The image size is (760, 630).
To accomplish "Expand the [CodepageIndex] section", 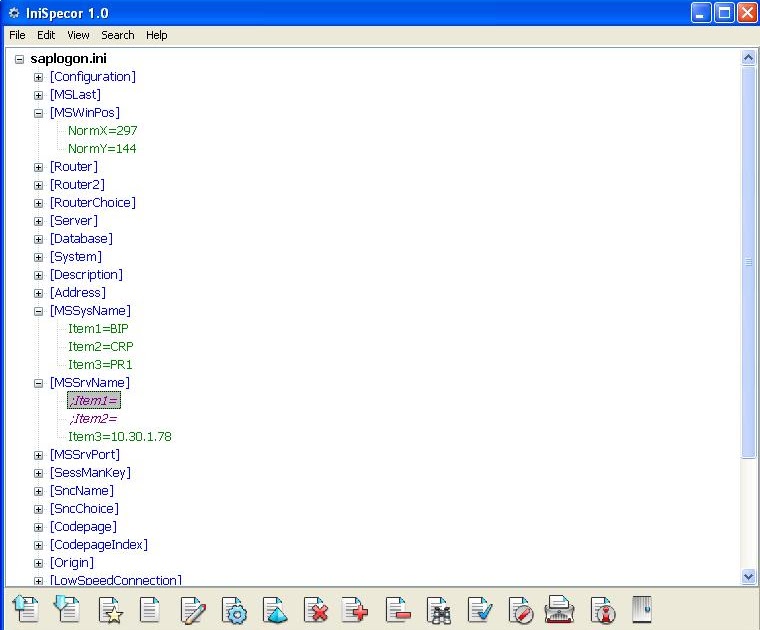I will (38, 545).
